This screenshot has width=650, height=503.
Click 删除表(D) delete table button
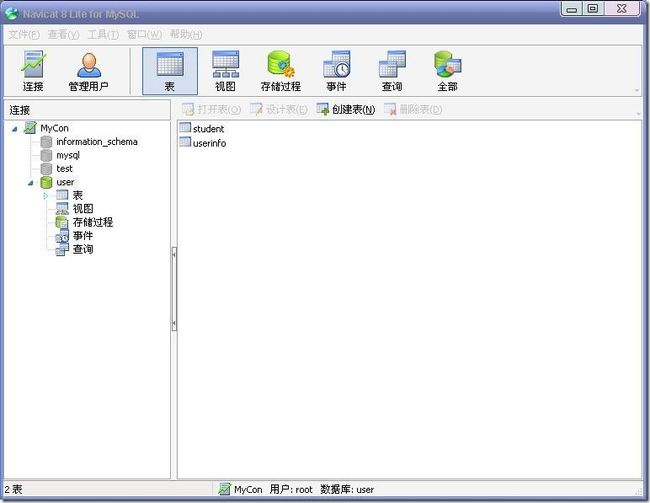413,109
